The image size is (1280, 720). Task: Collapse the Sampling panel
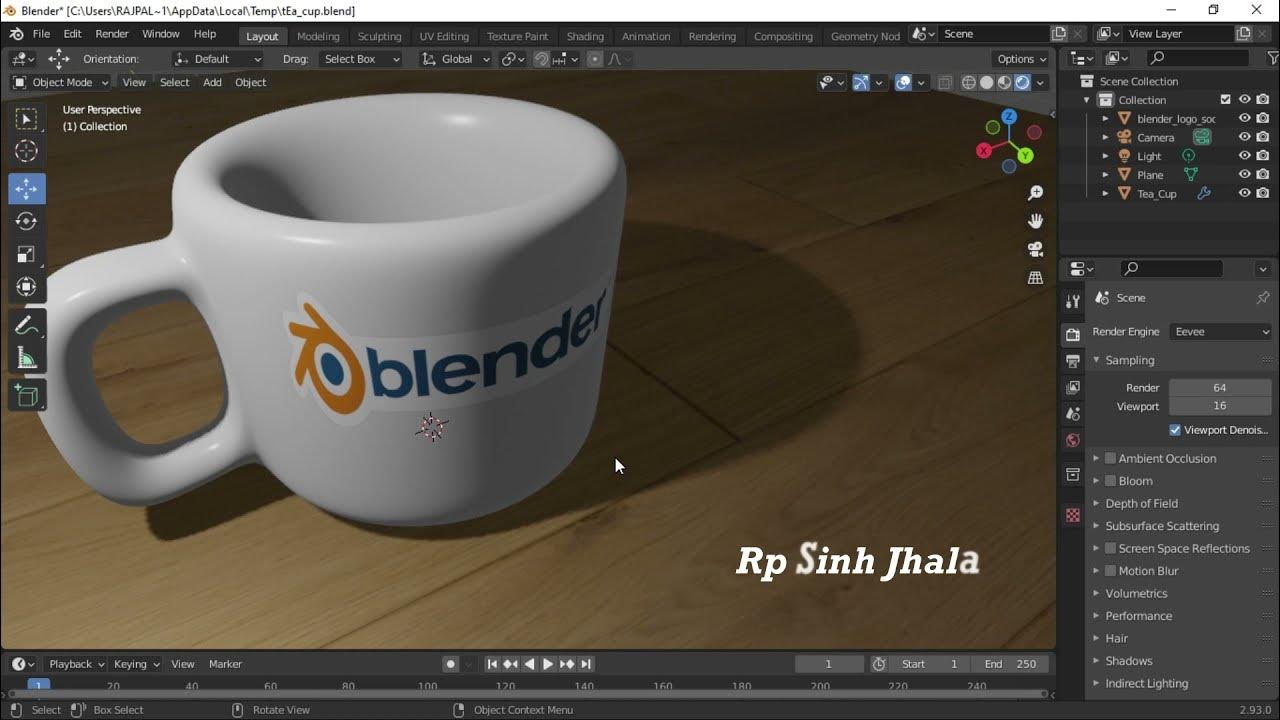pyautogui.click(x=1129, y=360)
